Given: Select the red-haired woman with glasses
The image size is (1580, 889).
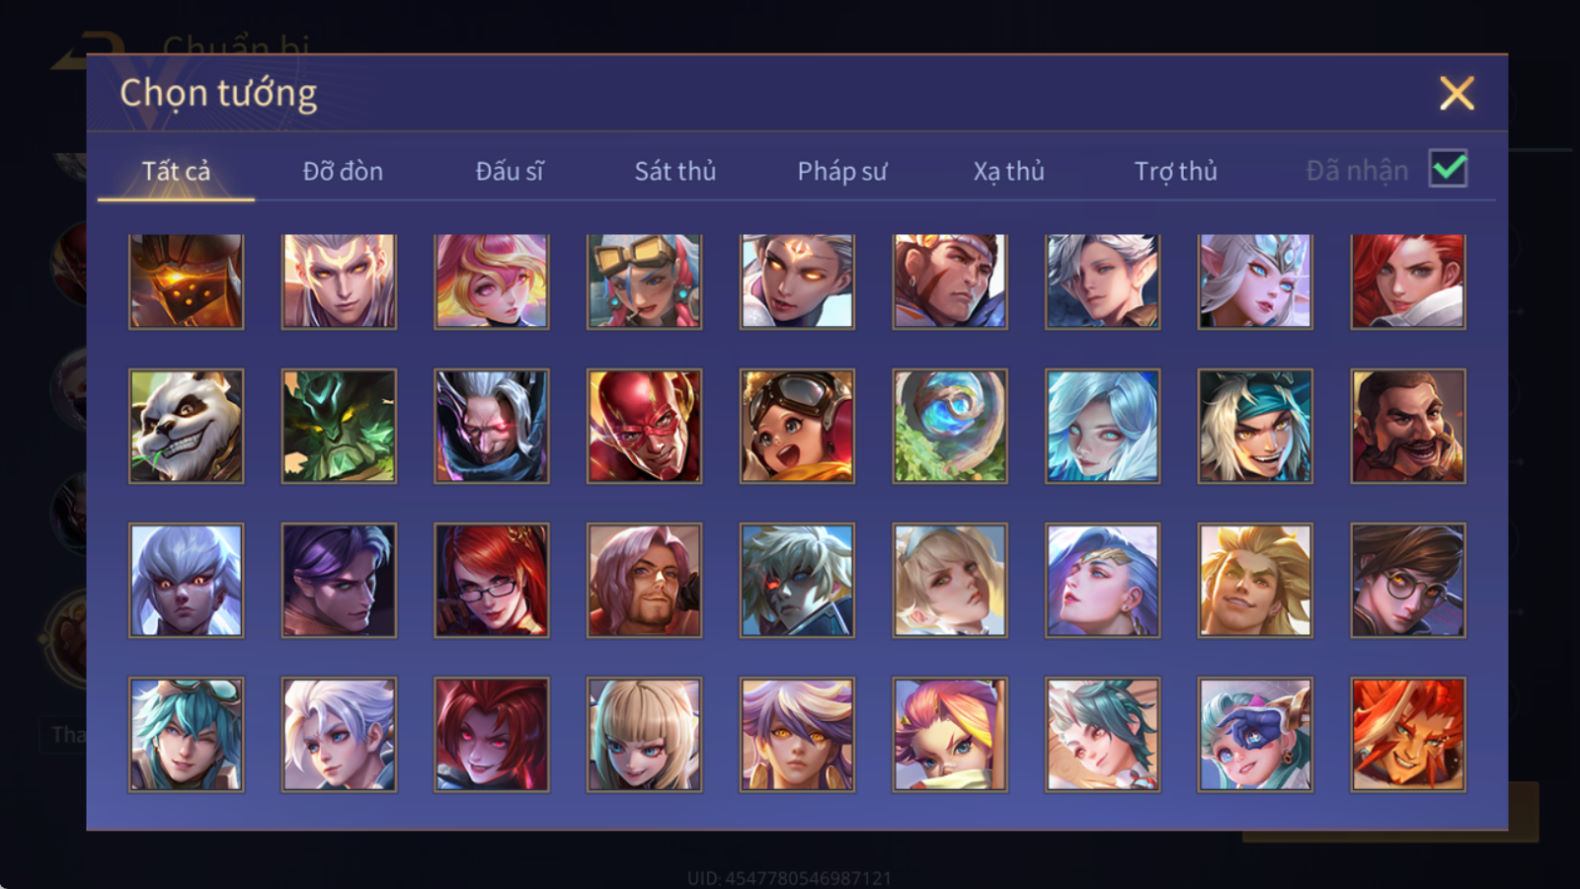Looking at the screenshot, I should 491,580.
